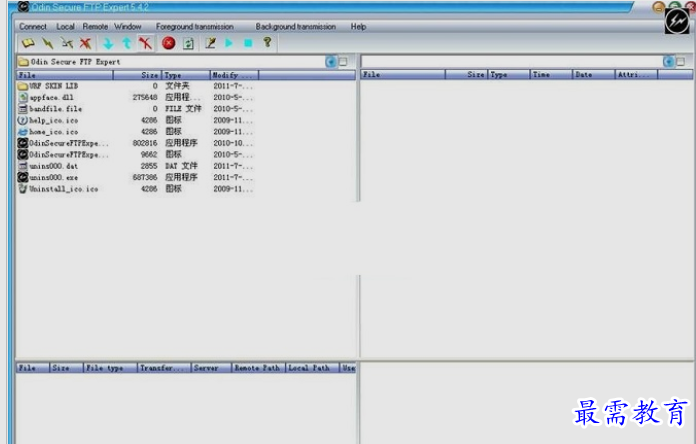Viewport: 696px width, 444px height.
Task: Click the unins000.dat file icon
Action: pos(23,166)
